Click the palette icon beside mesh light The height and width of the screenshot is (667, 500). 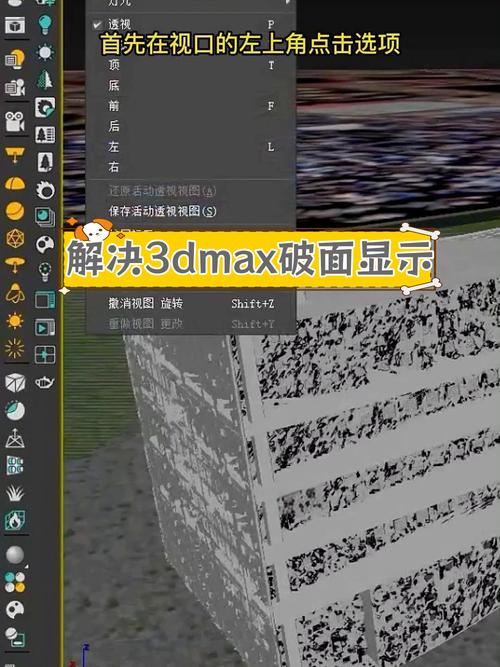[45, 244]
